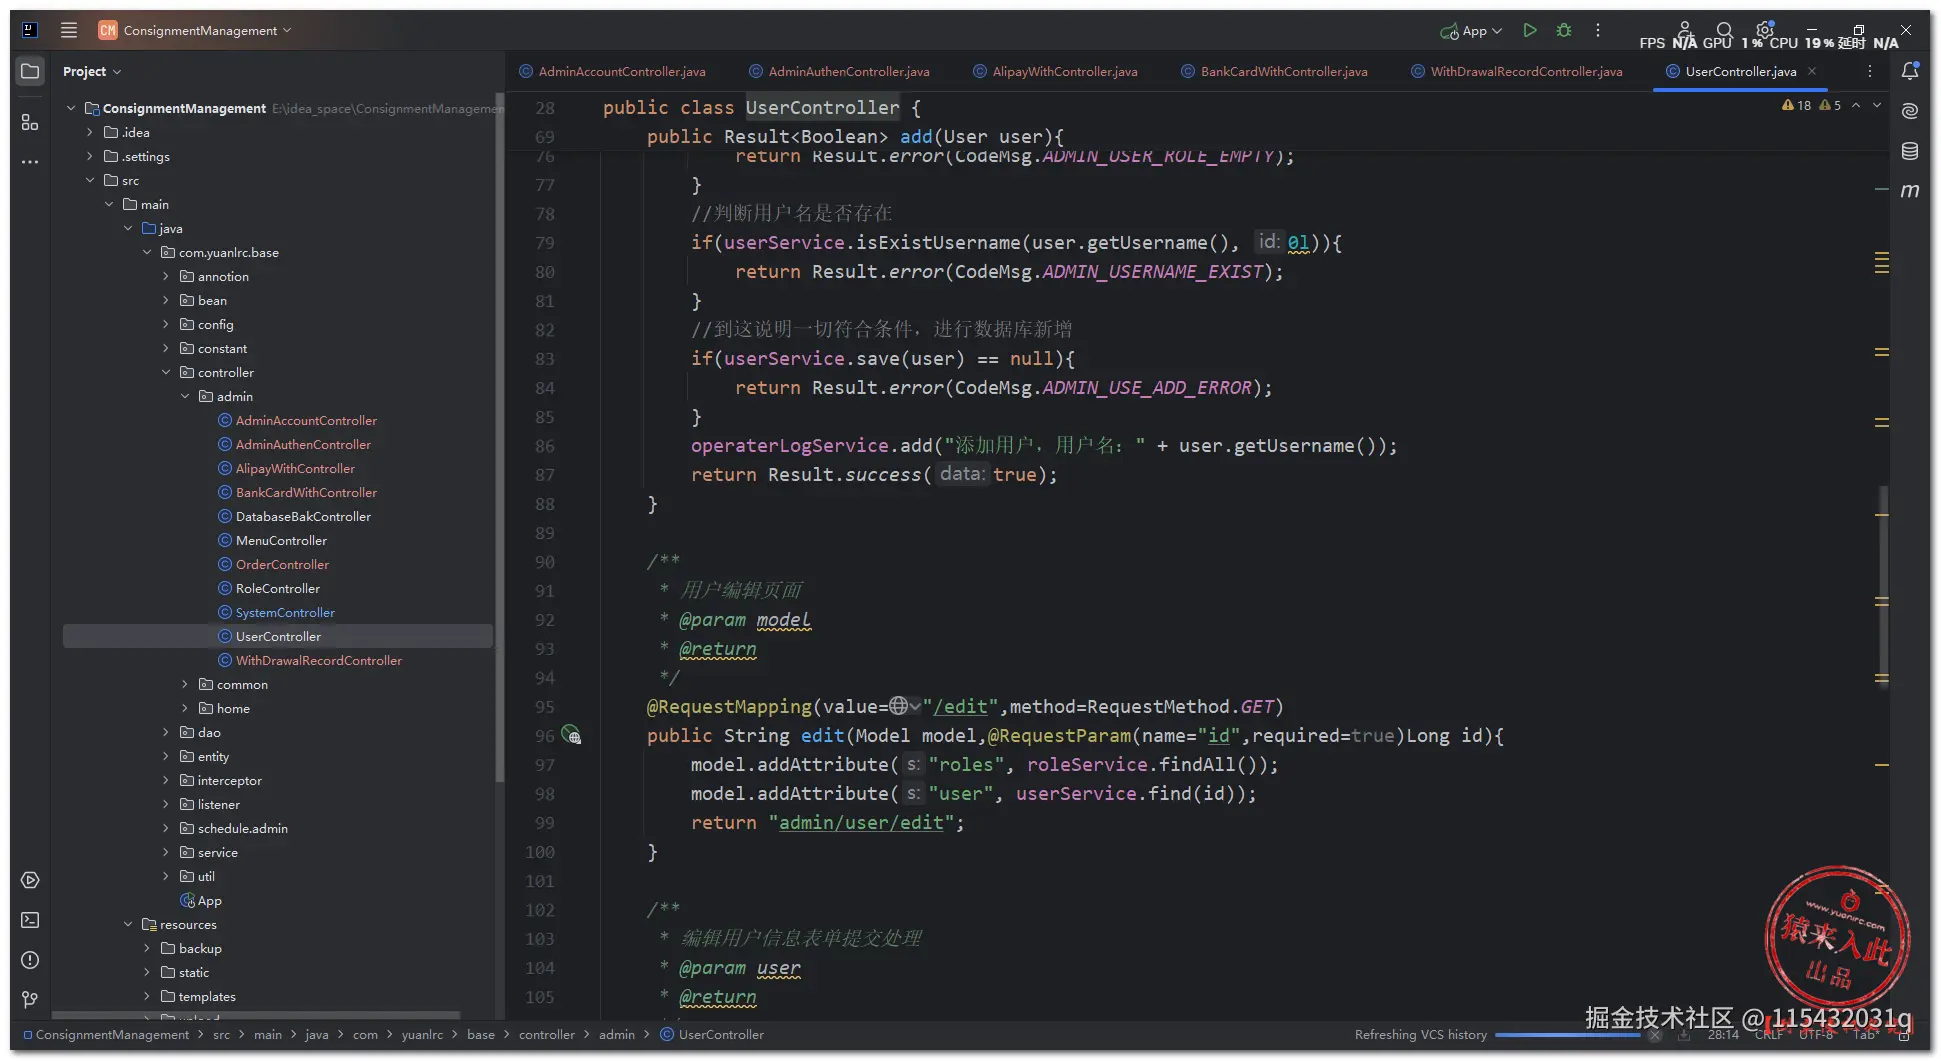Expand the common package
Viewport: 1941px width, 1061px height.
tap(185, 684)
